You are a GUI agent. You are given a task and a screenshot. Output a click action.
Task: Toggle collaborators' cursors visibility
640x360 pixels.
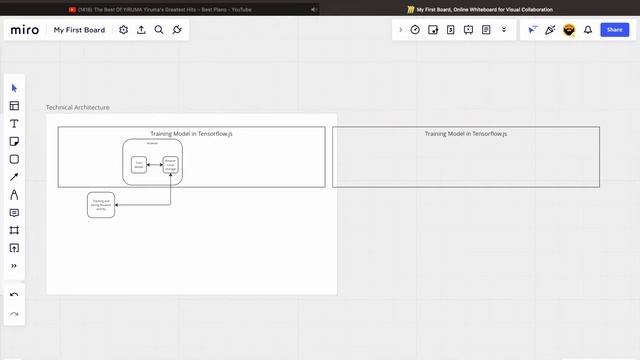pos(532,30)
